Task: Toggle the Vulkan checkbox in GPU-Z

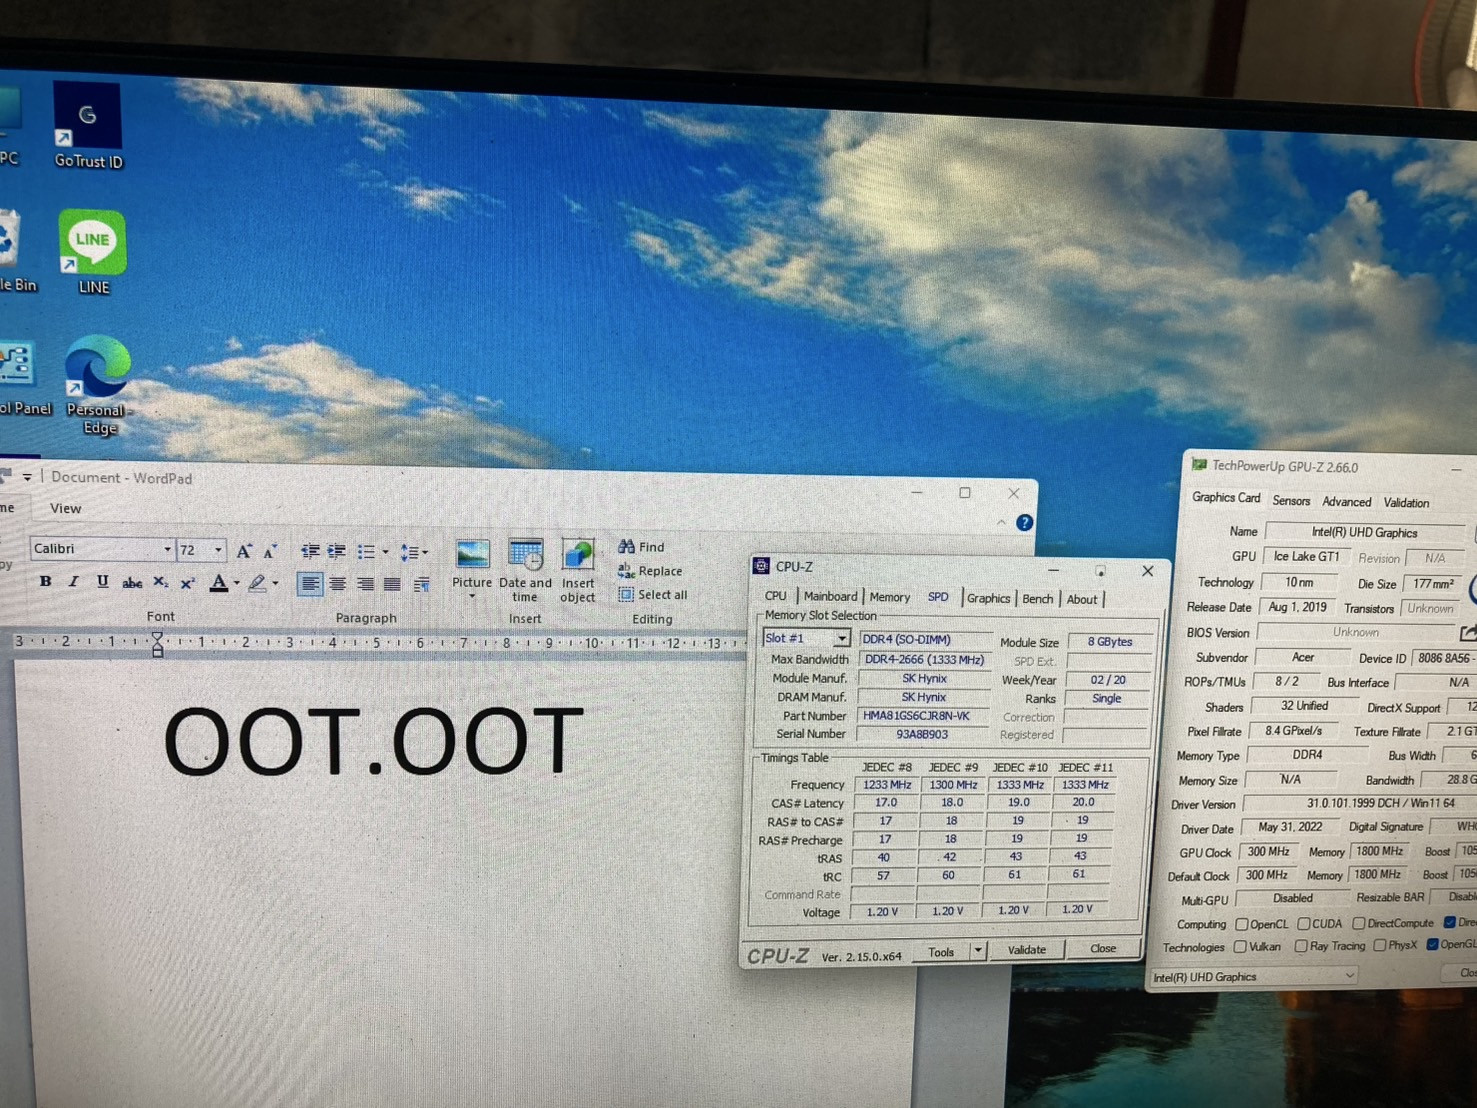Action: (1240, 946)
